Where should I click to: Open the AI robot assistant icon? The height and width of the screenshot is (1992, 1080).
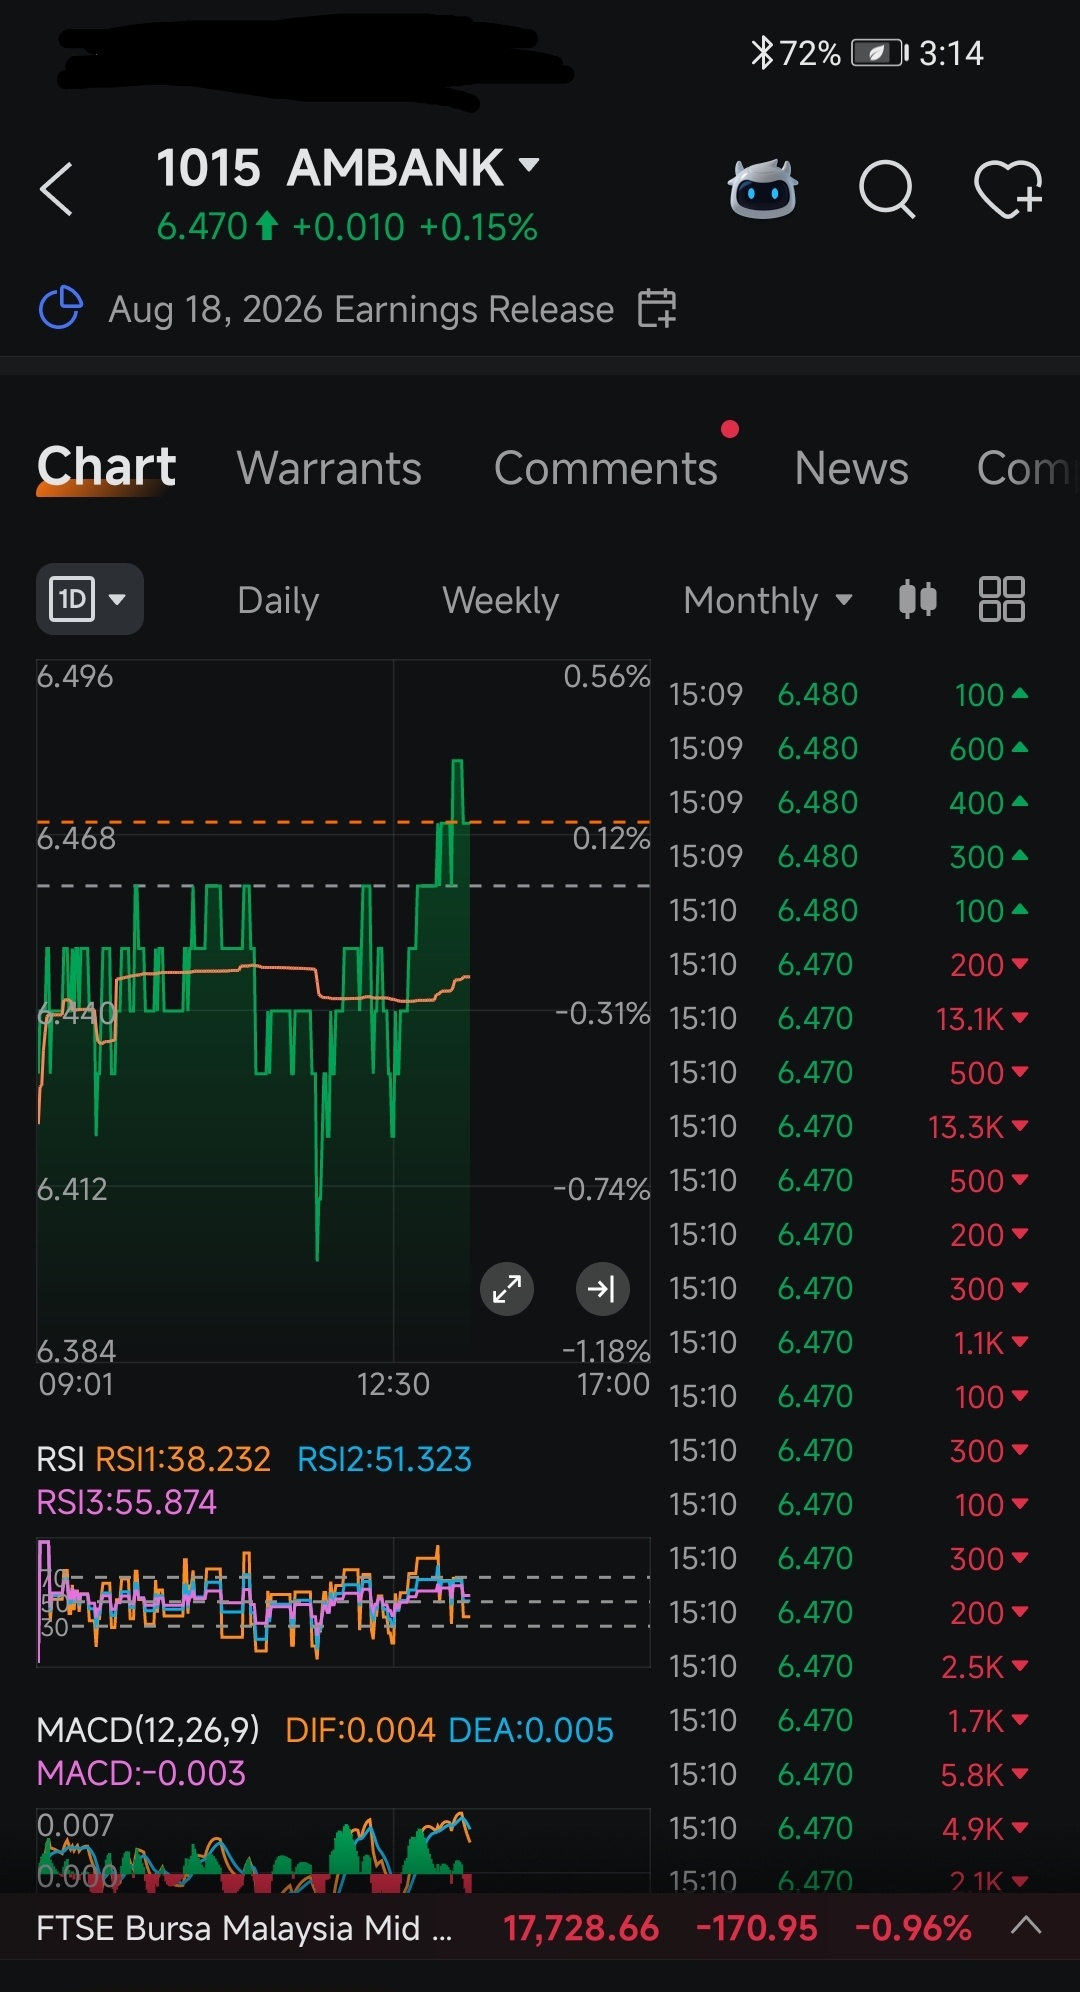[x=763, y=188]
